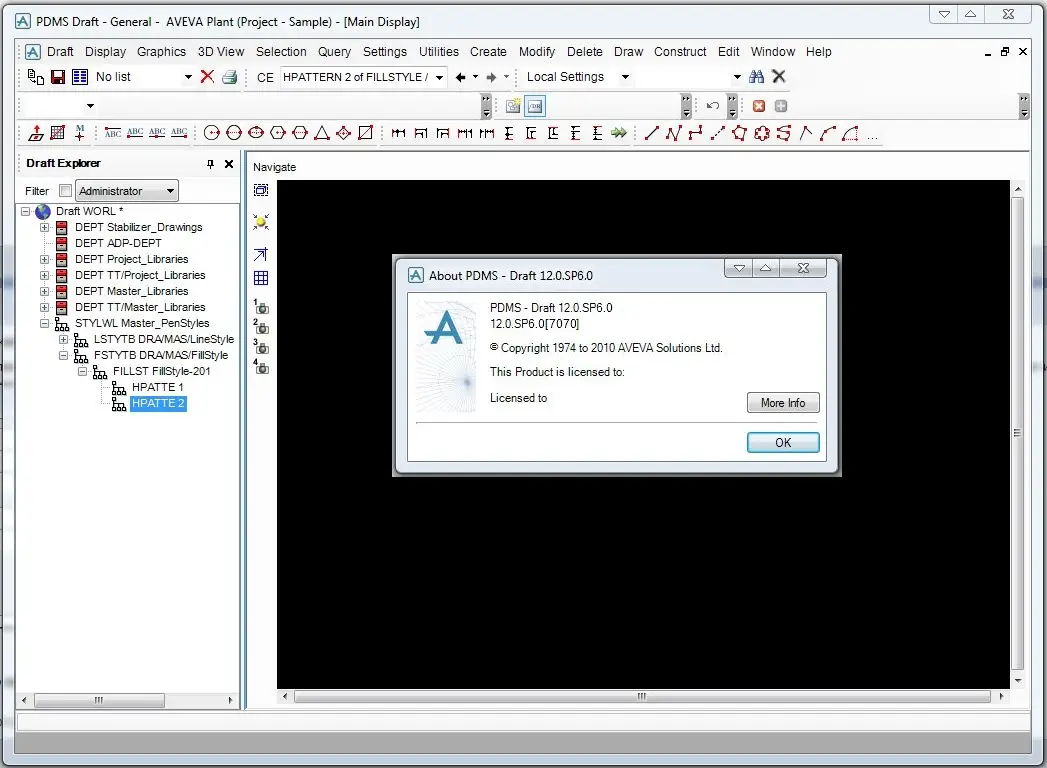This screenshot has width=1047, height=768.
Task: Click the red X delete list icon
Action: 207,77
